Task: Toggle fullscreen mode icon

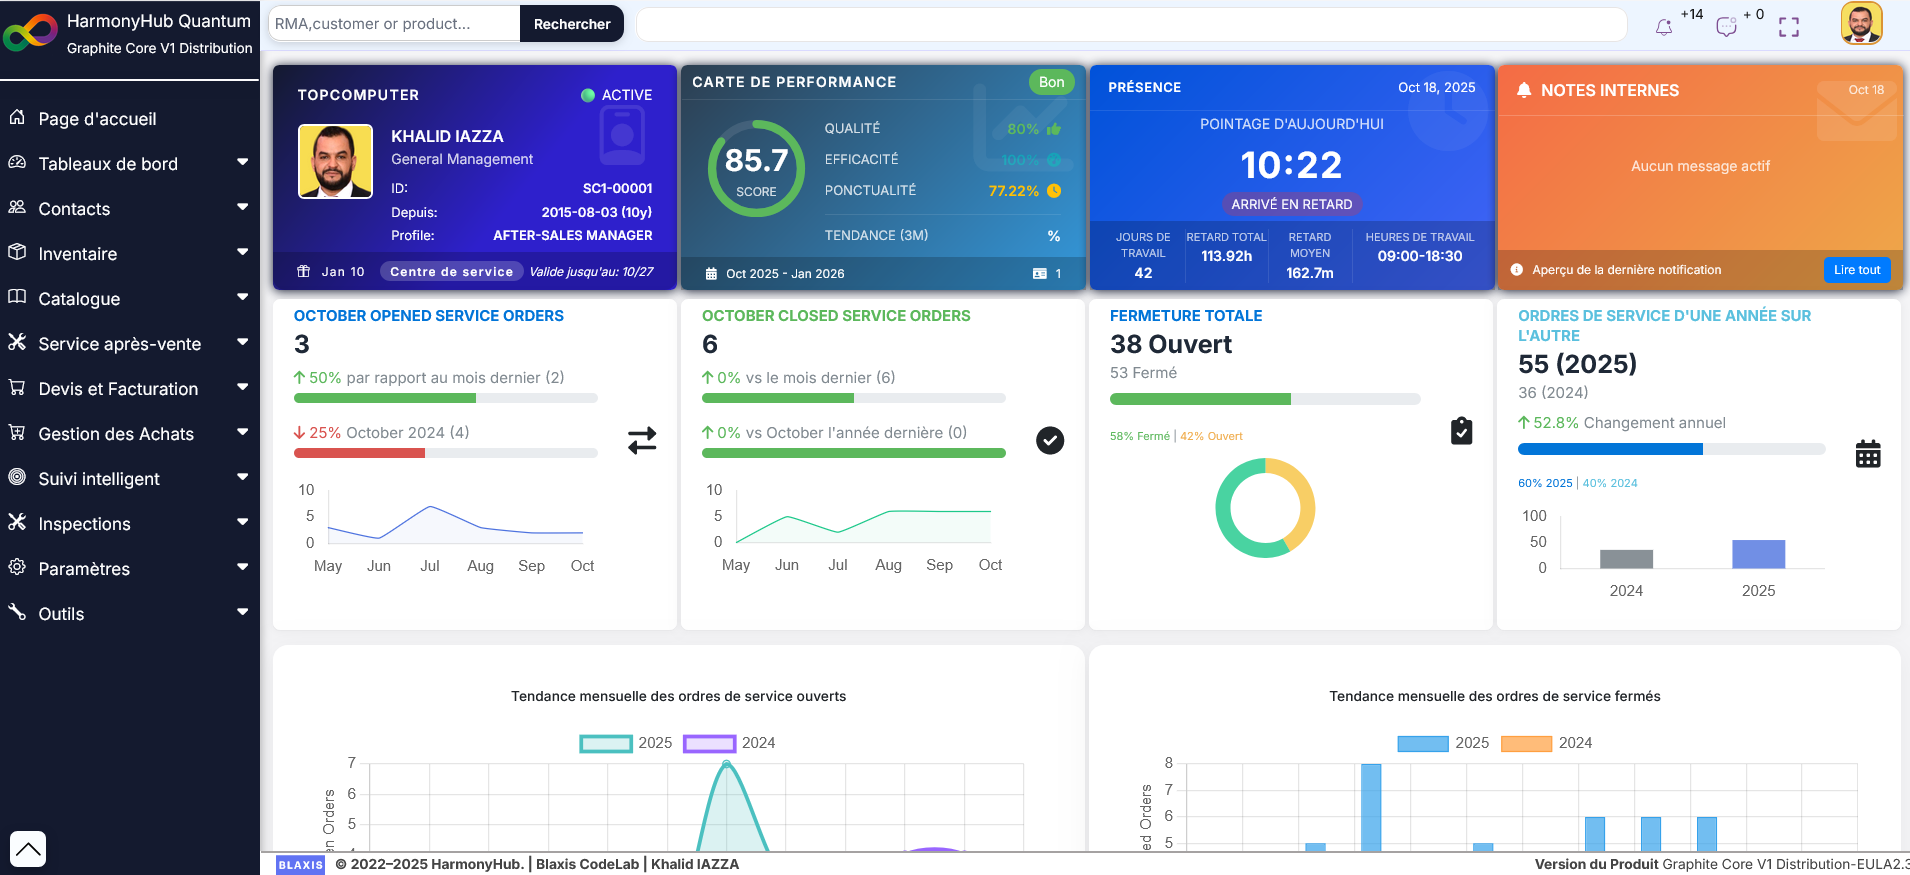Action: (x=1789, y=27)
